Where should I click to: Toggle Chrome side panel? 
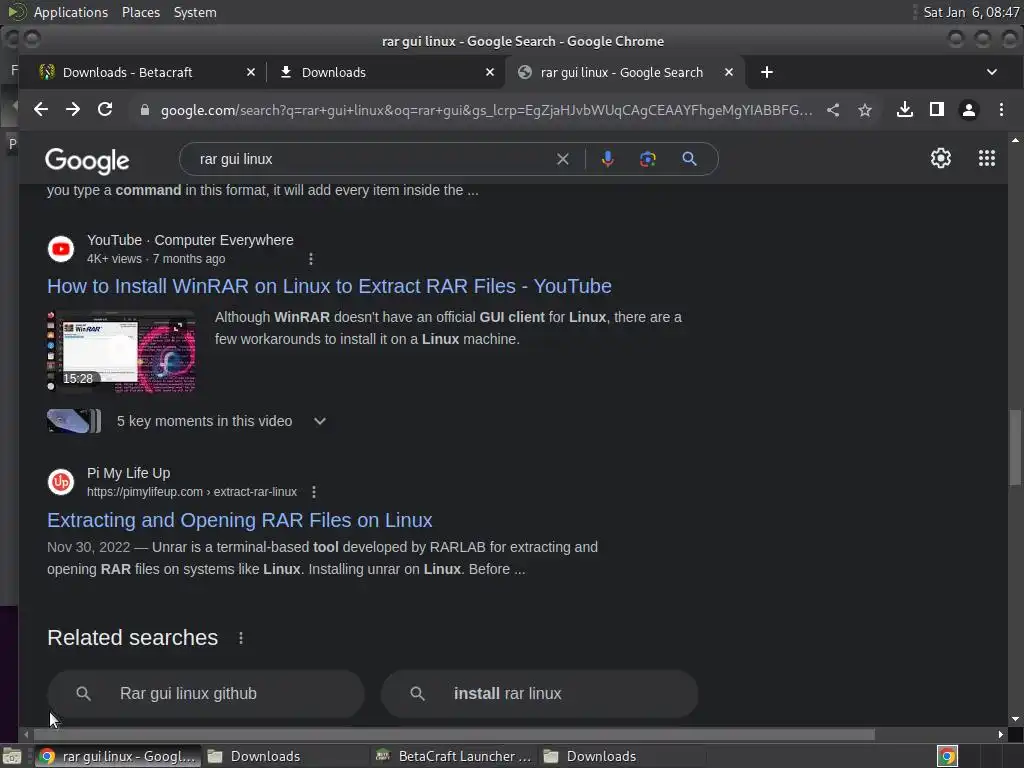936,110
